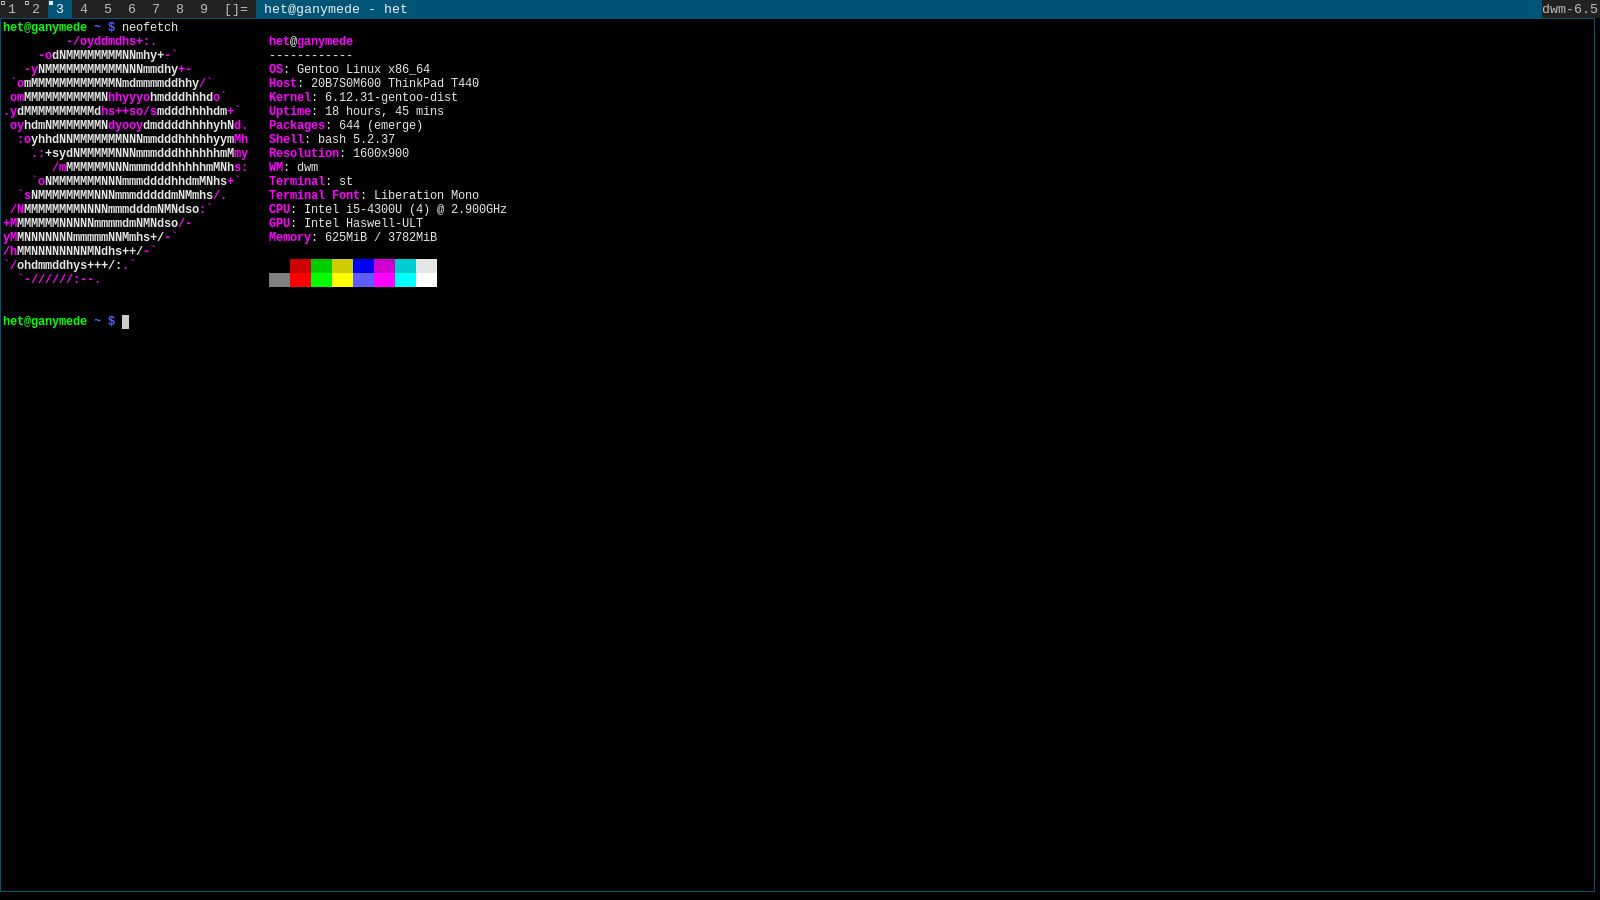This screenshot has width=1600, height=900.
Task: Switch to dwm tag 5
Action: [x=108, y=9]
